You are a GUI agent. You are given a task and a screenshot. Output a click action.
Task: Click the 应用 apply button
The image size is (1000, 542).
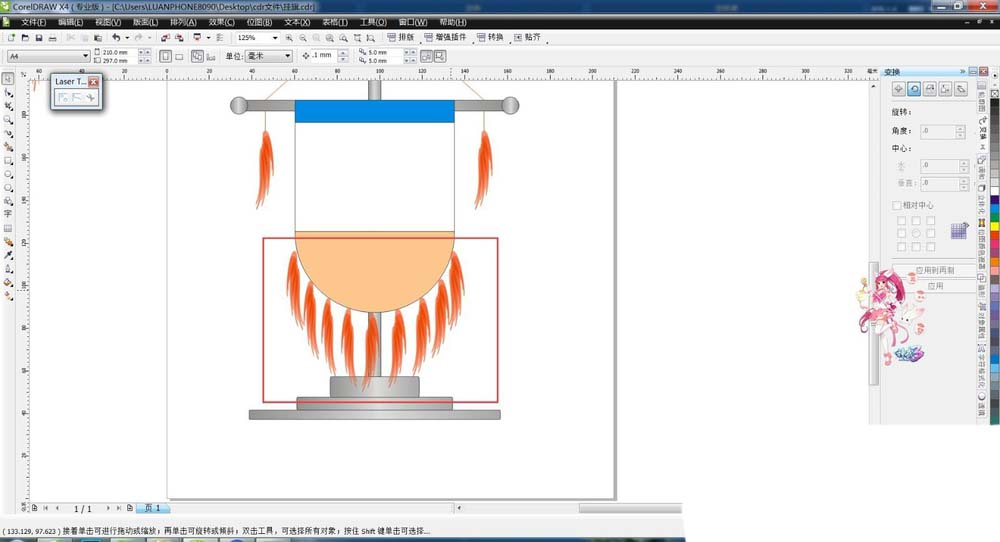[935, 286]
